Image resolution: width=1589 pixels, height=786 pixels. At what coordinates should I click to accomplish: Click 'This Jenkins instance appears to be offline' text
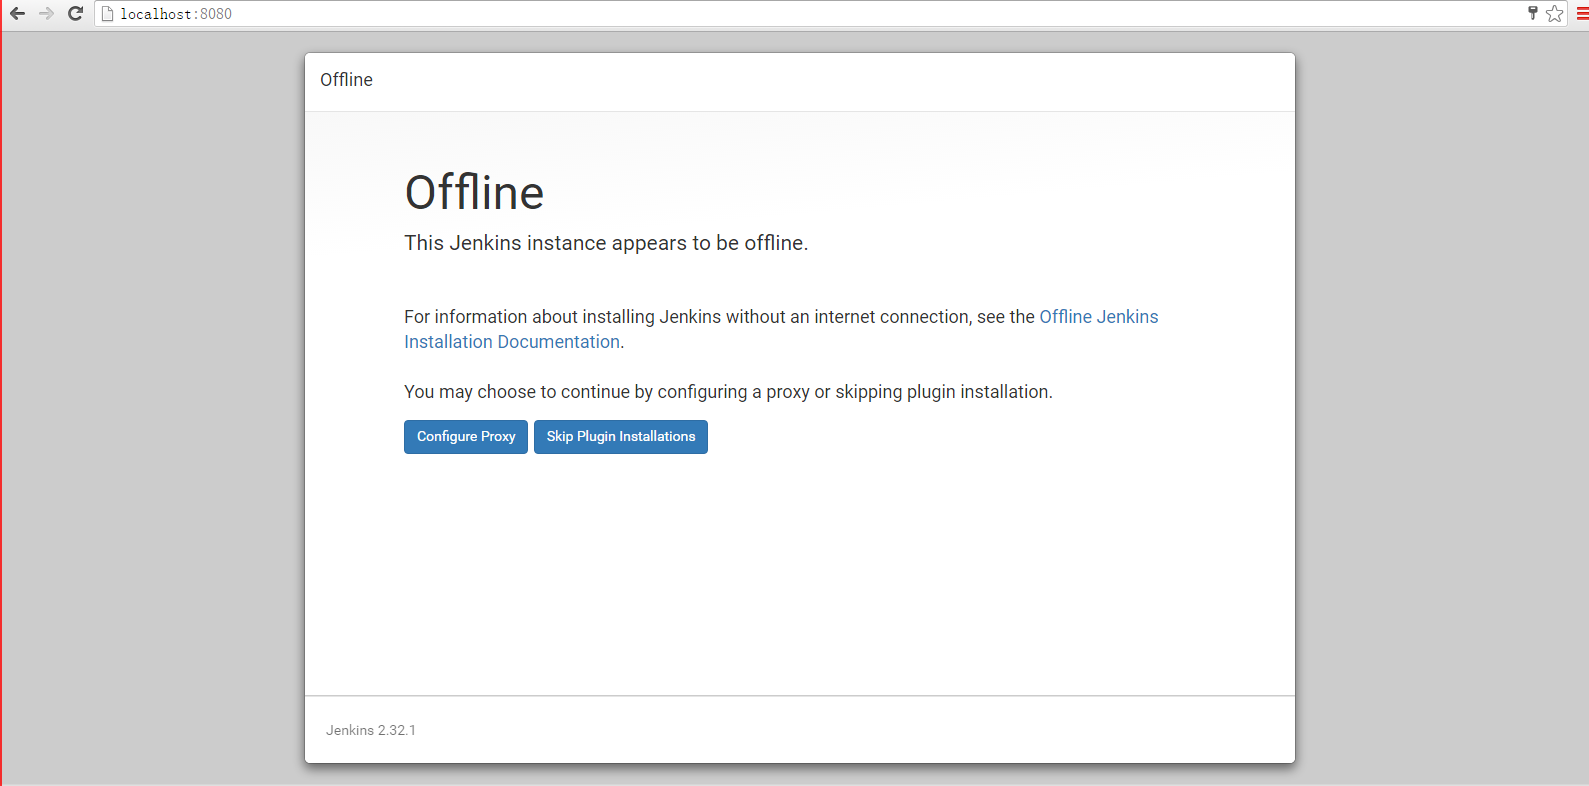[606, 243]
